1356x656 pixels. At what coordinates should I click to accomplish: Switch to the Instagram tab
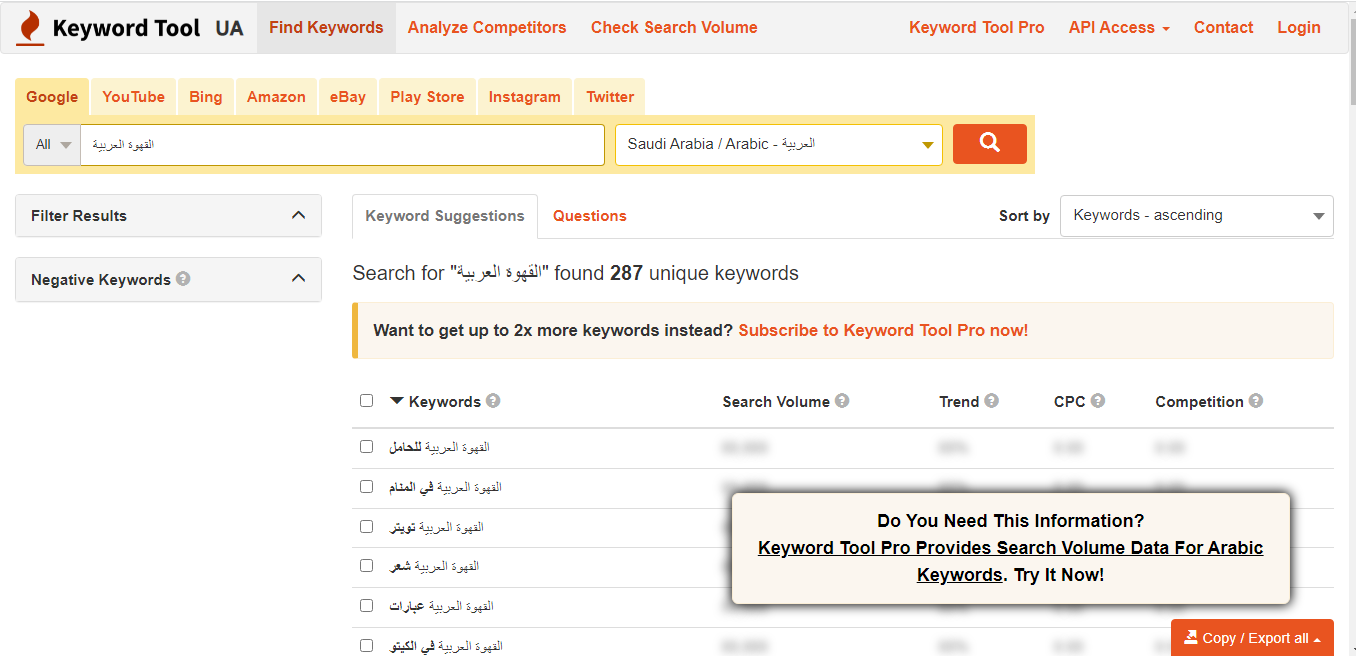524,97
